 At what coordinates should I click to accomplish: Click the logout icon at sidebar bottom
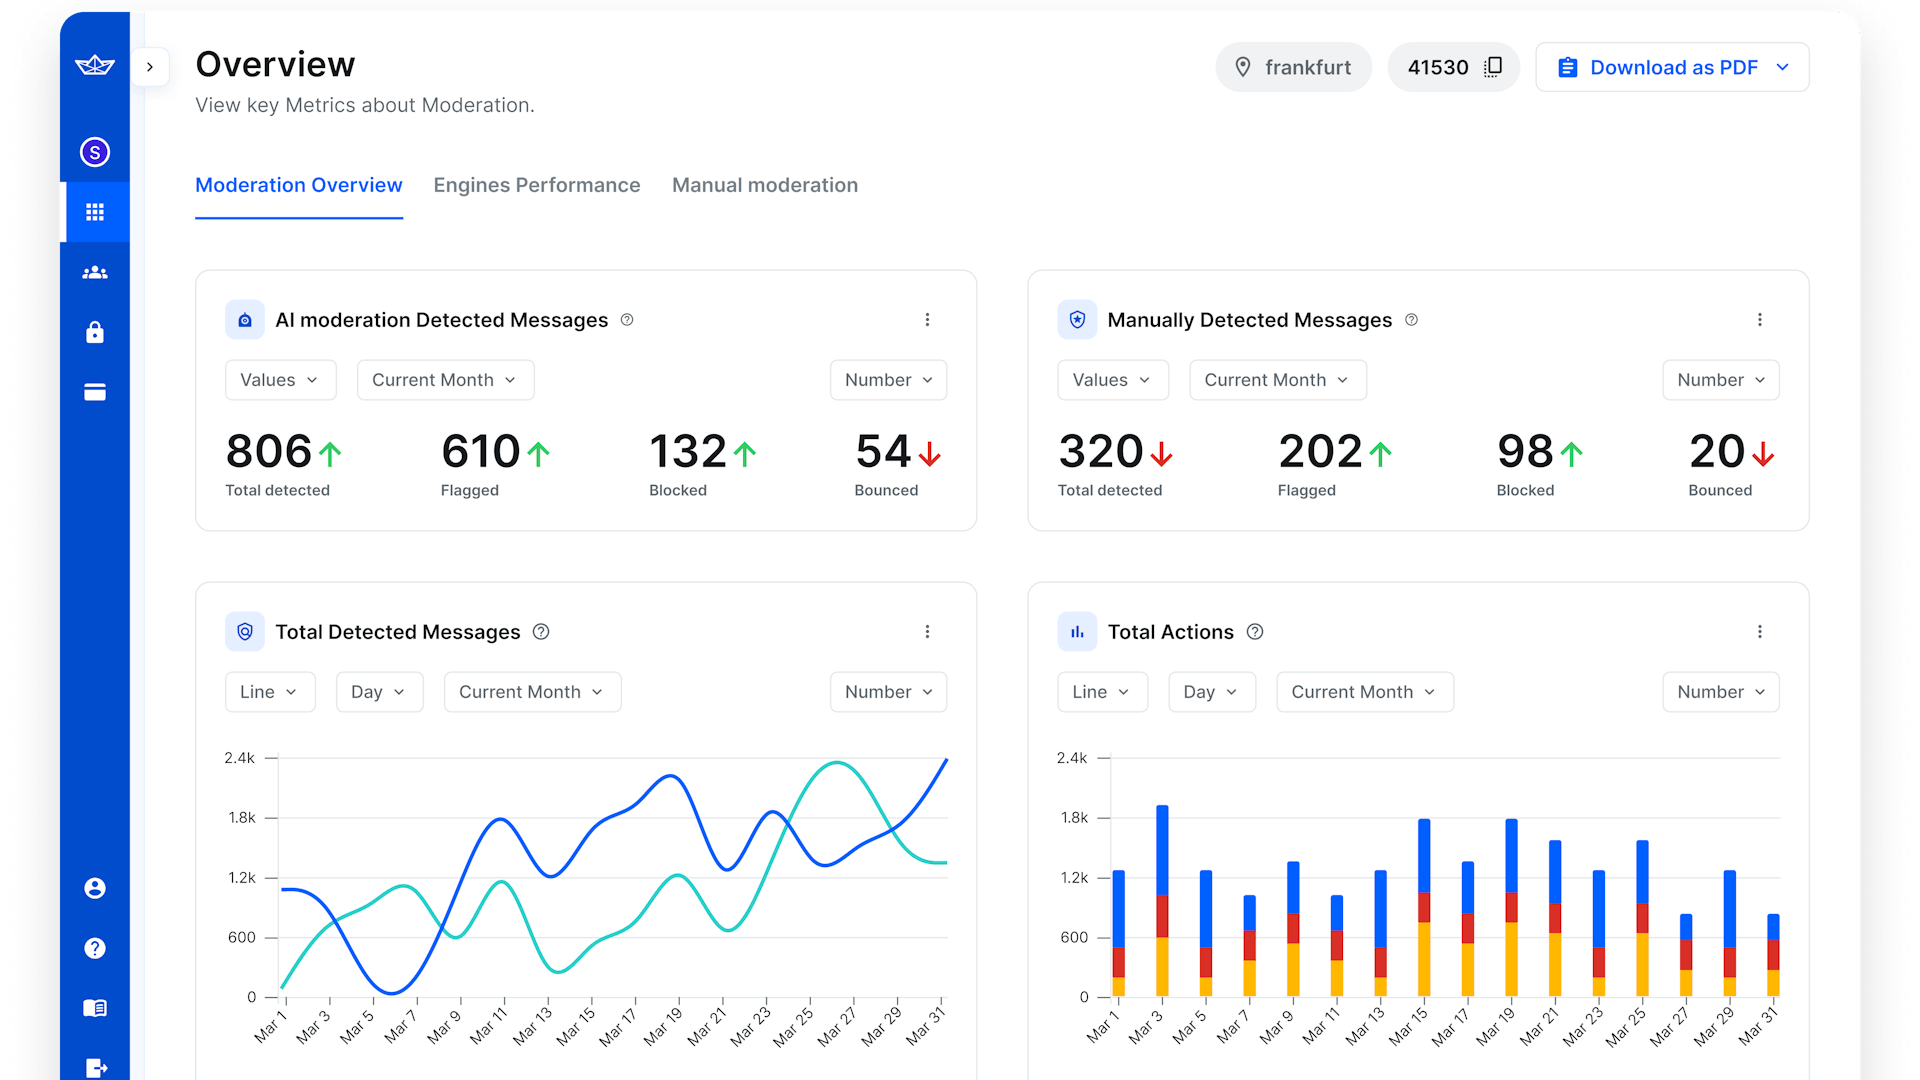pos(94,1066)
